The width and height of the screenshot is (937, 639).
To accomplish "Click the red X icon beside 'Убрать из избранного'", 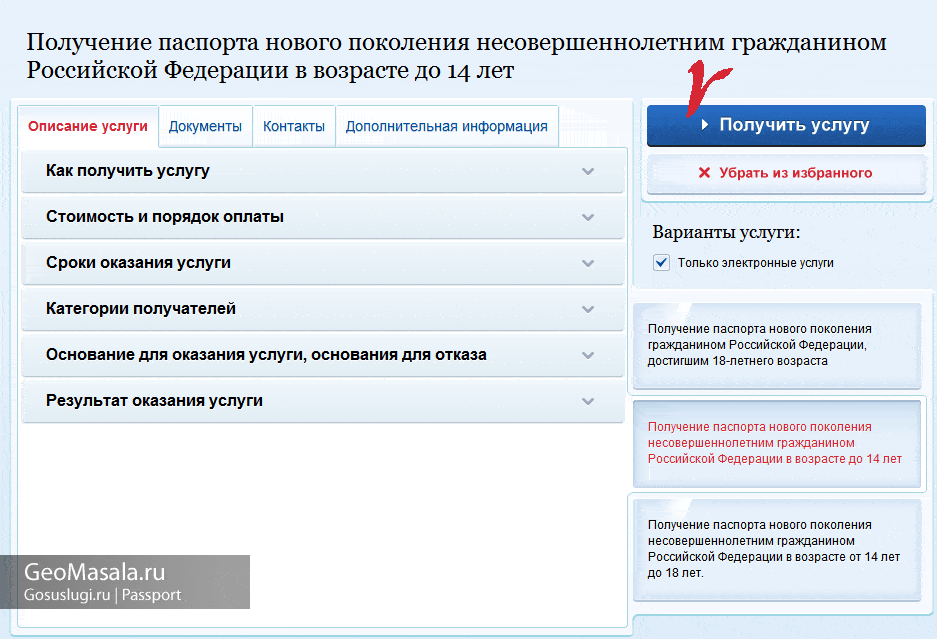I will tap(705, 173).
